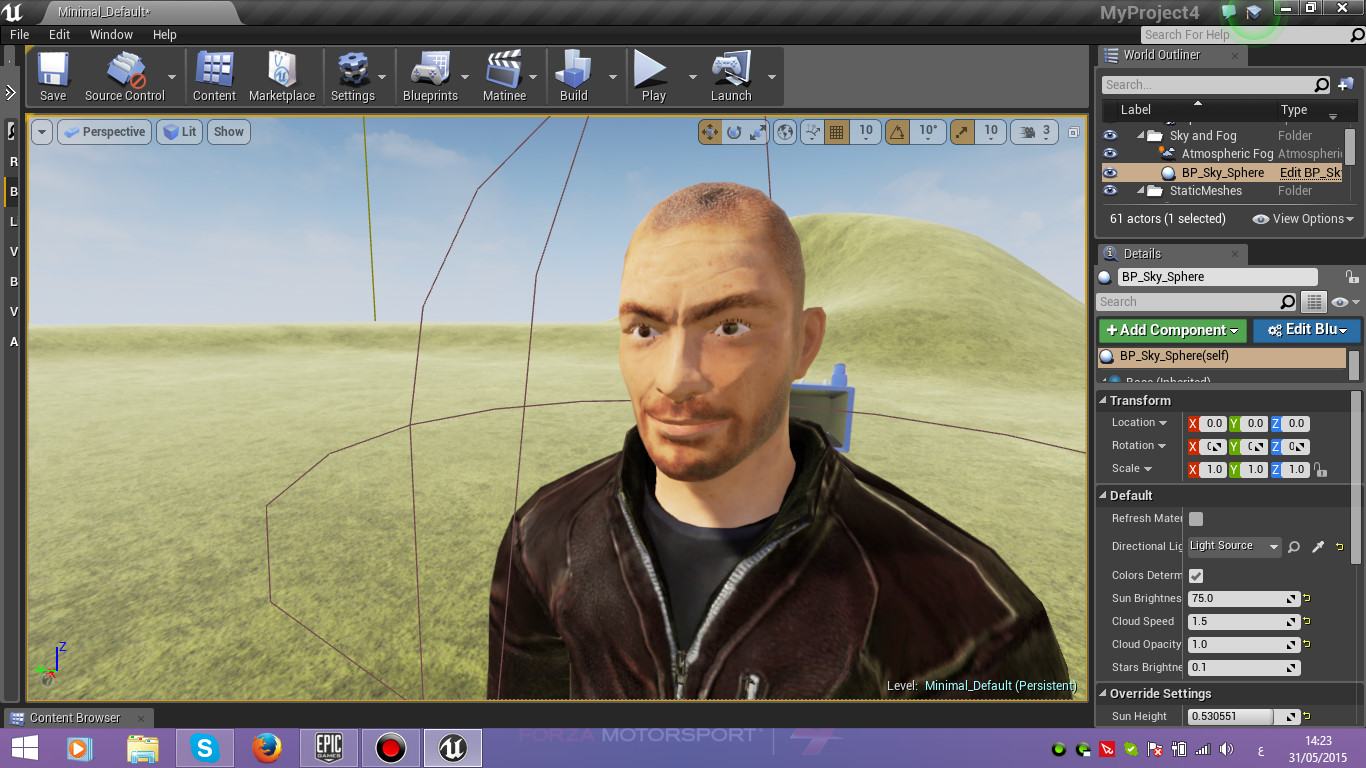Toggle Refresh Material checkbox
1366x768 pixels.
[1196, 519]
